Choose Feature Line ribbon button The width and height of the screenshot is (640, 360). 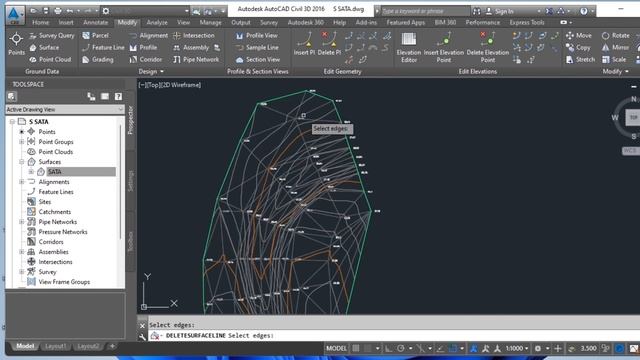click(x=103, y=48)
